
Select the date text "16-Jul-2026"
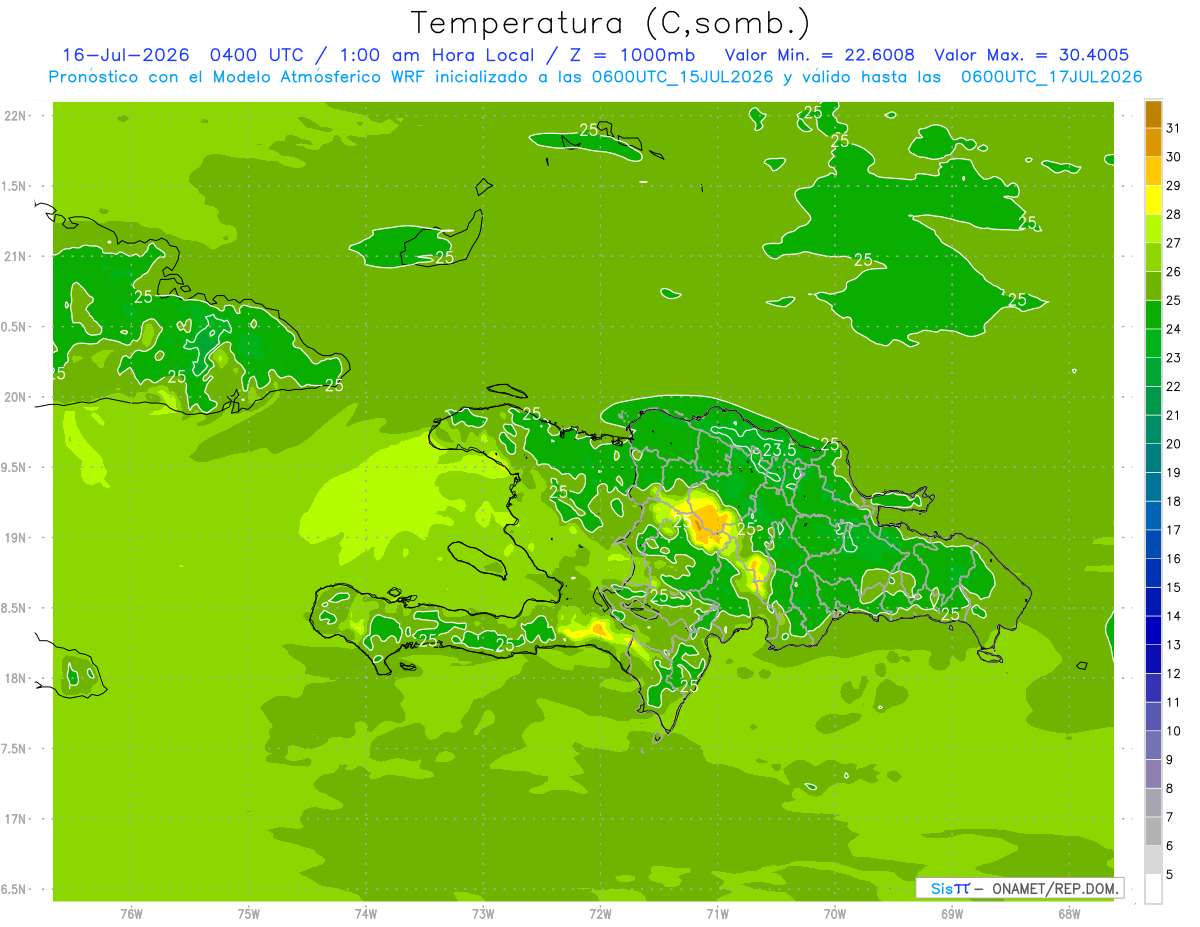(126, 55)
